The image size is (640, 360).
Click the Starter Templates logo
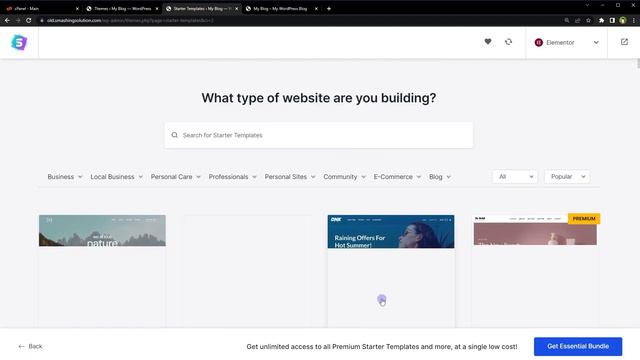pos(19,42)
